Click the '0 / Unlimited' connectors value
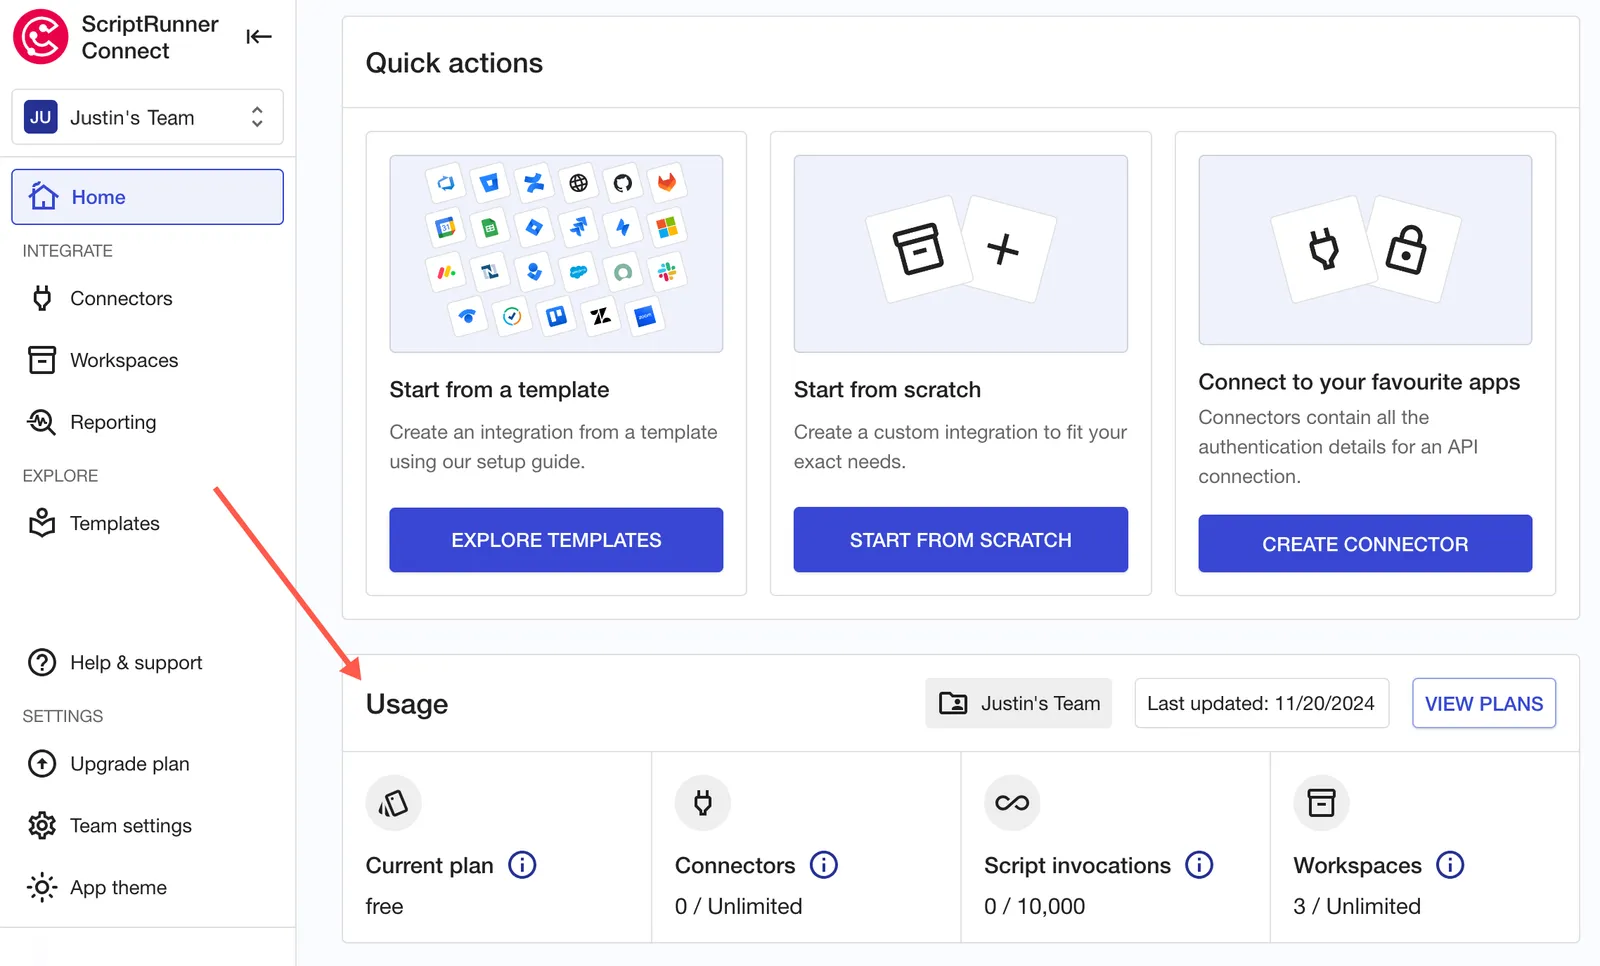The height and width of the screenshot is (966, 1600). click(738, 906)
